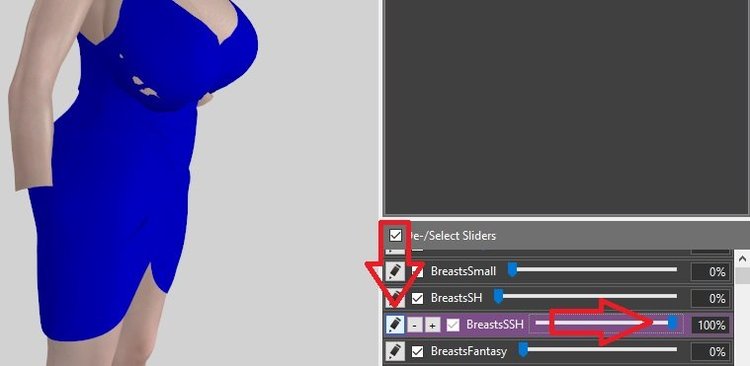Toggle the De-/Select Sliders checkbox

396,235
